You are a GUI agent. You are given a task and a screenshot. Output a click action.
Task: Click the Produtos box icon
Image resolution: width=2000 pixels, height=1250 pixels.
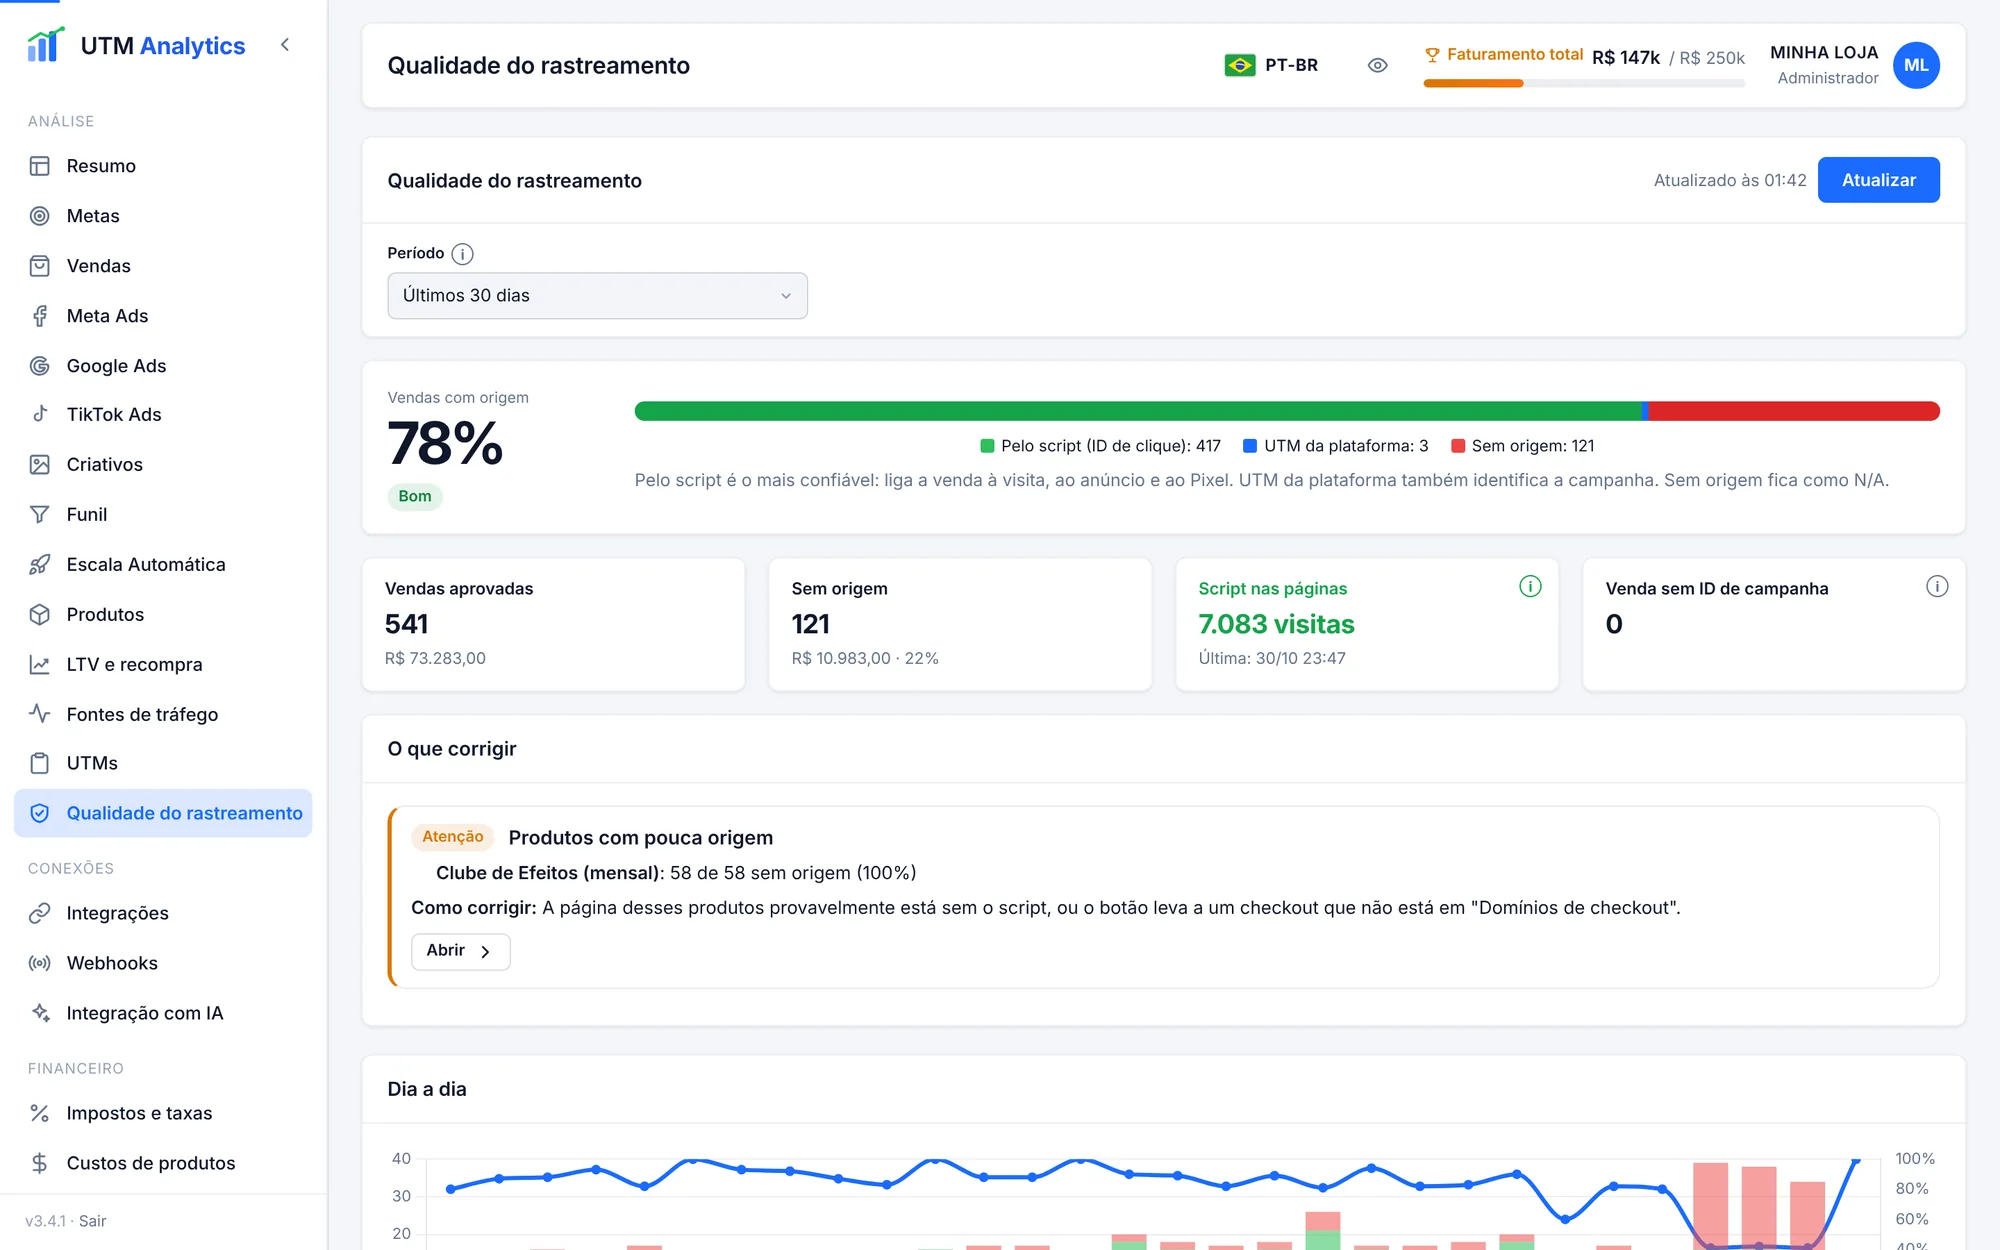pos(40,614)
